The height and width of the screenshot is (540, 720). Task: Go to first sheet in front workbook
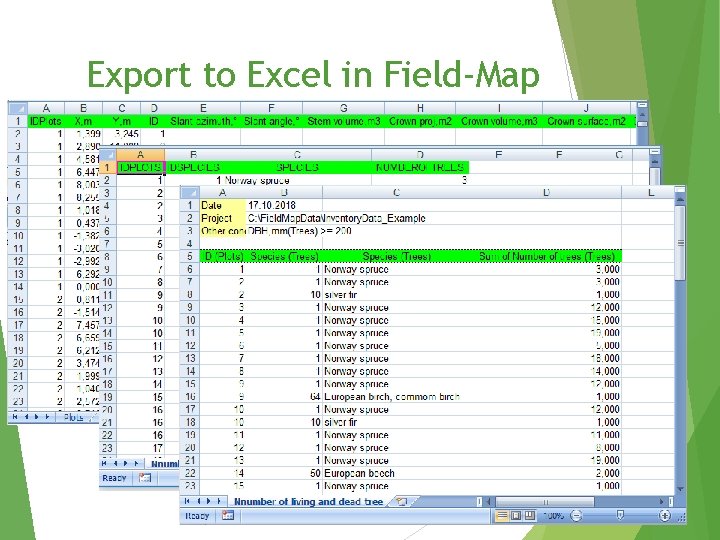click(187, 501)
